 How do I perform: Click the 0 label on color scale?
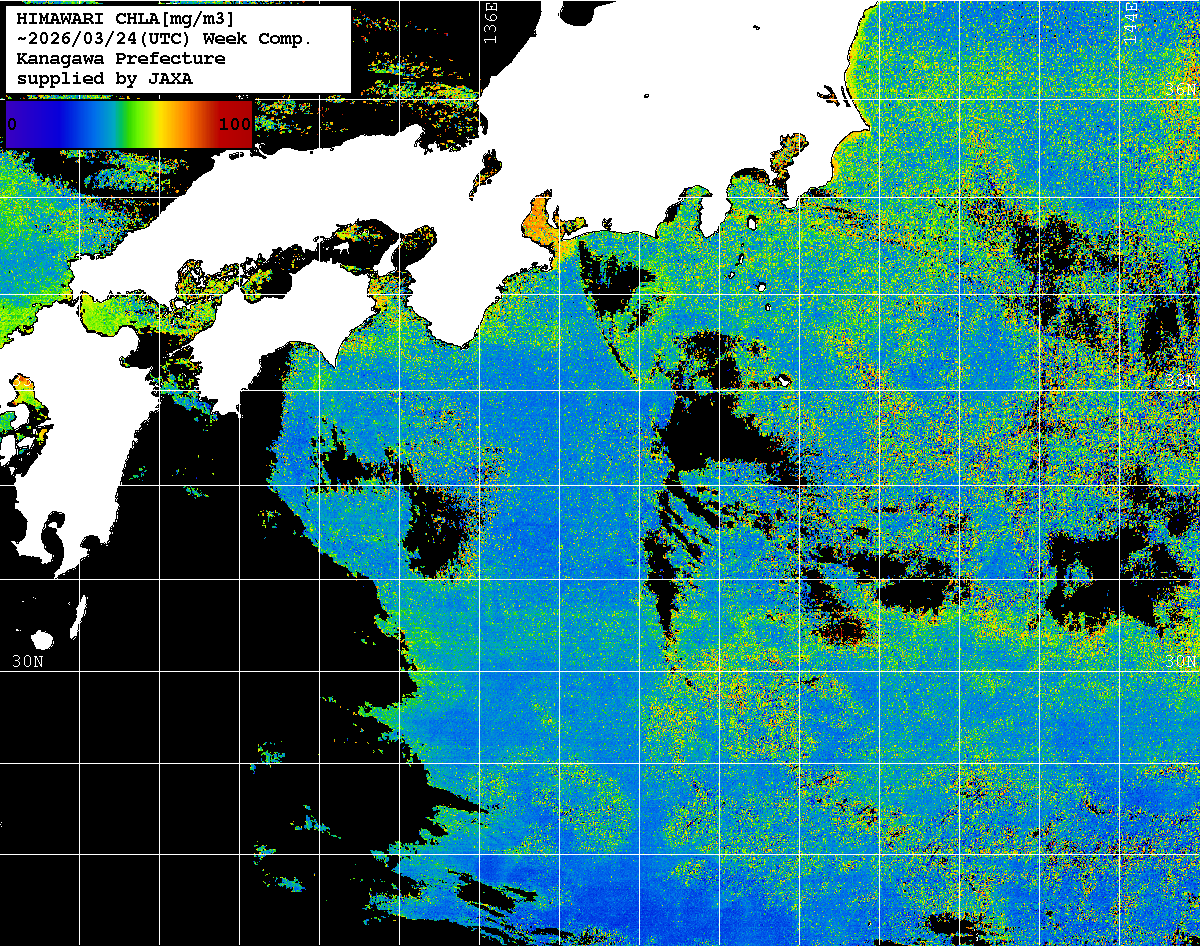point(12,124)
